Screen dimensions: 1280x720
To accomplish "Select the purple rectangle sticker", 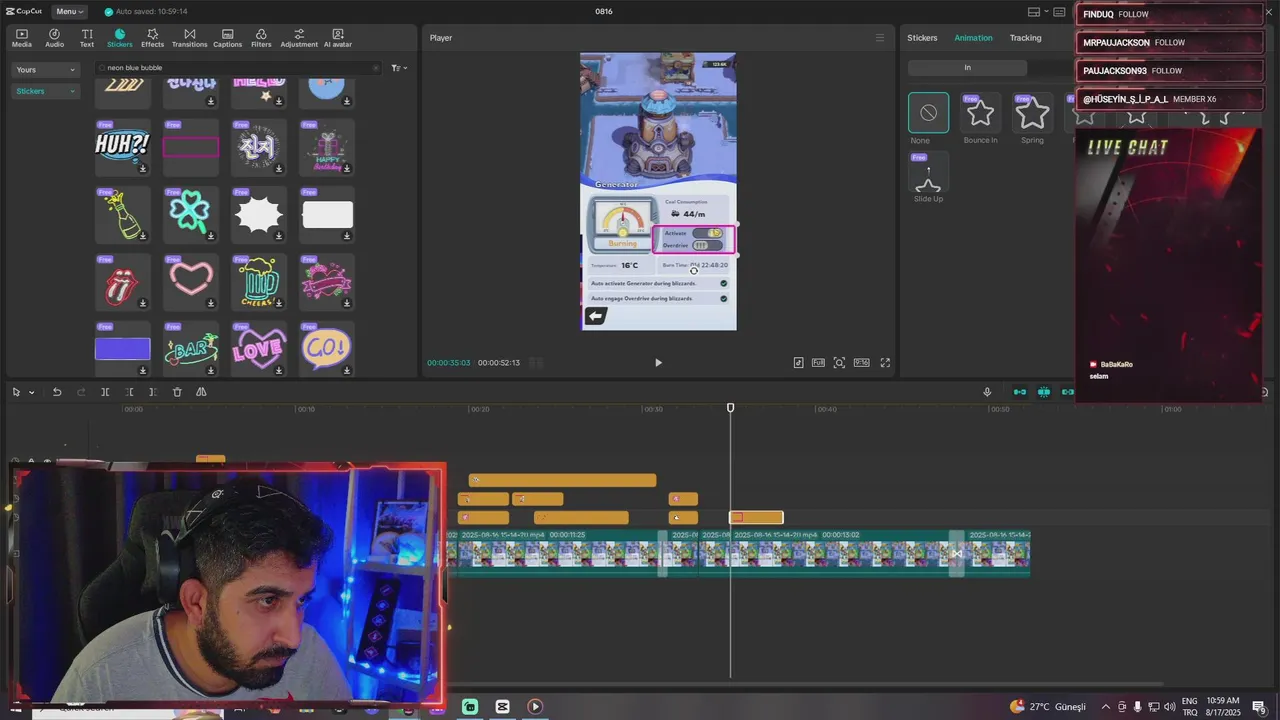I will [x=122, y=349].
